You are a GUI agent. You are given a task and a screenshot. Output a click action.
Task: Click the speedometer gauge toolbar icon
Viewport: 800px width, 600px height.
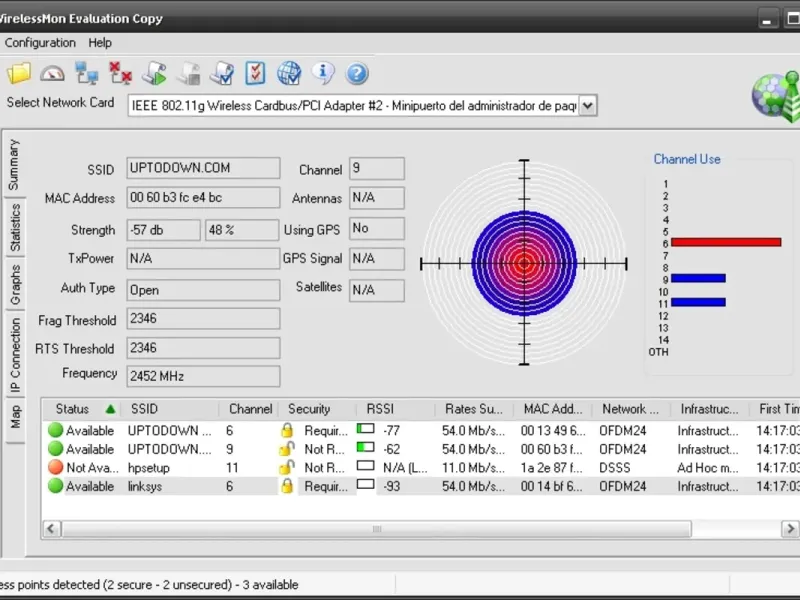[52, 73]
